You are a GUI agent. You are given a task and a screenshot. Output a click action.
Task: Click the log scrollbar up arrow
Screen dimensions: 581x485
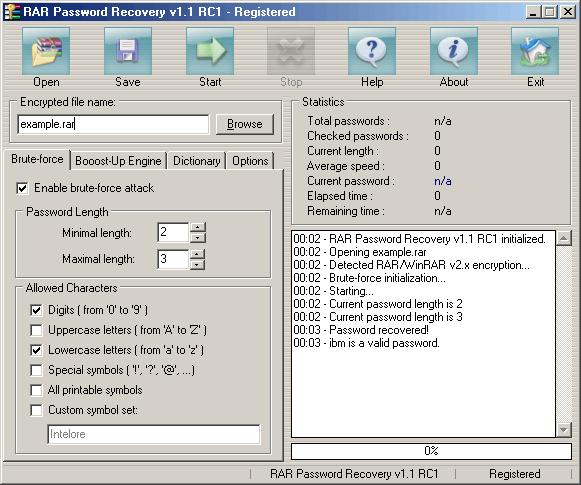coord(564,238)
